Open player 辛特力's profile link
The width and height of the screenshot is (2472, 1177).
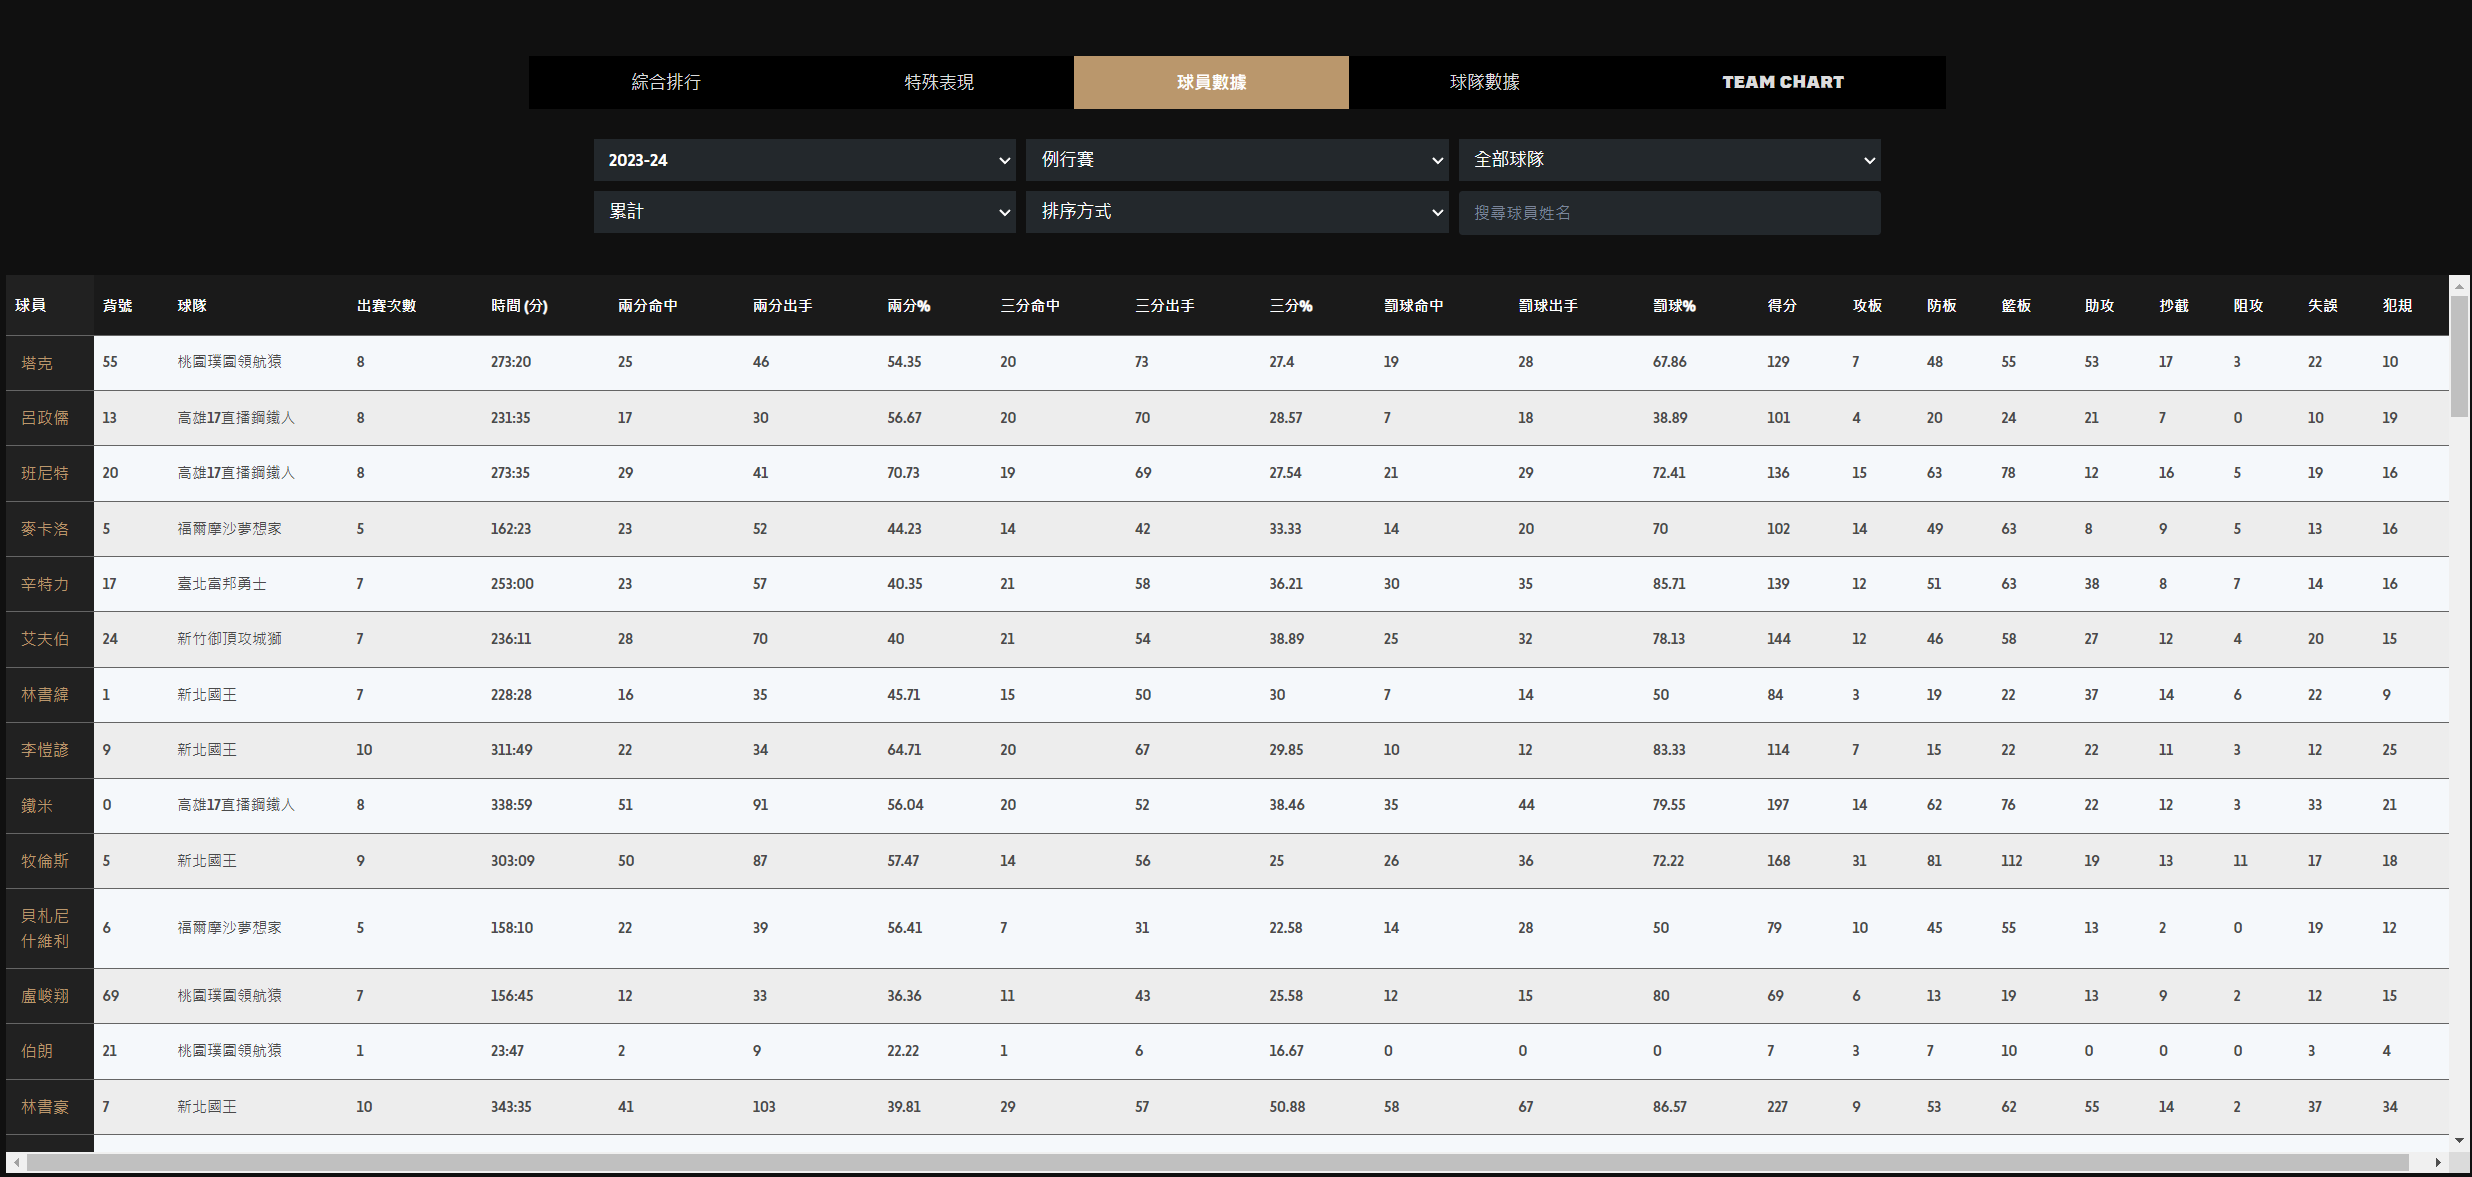45,584
